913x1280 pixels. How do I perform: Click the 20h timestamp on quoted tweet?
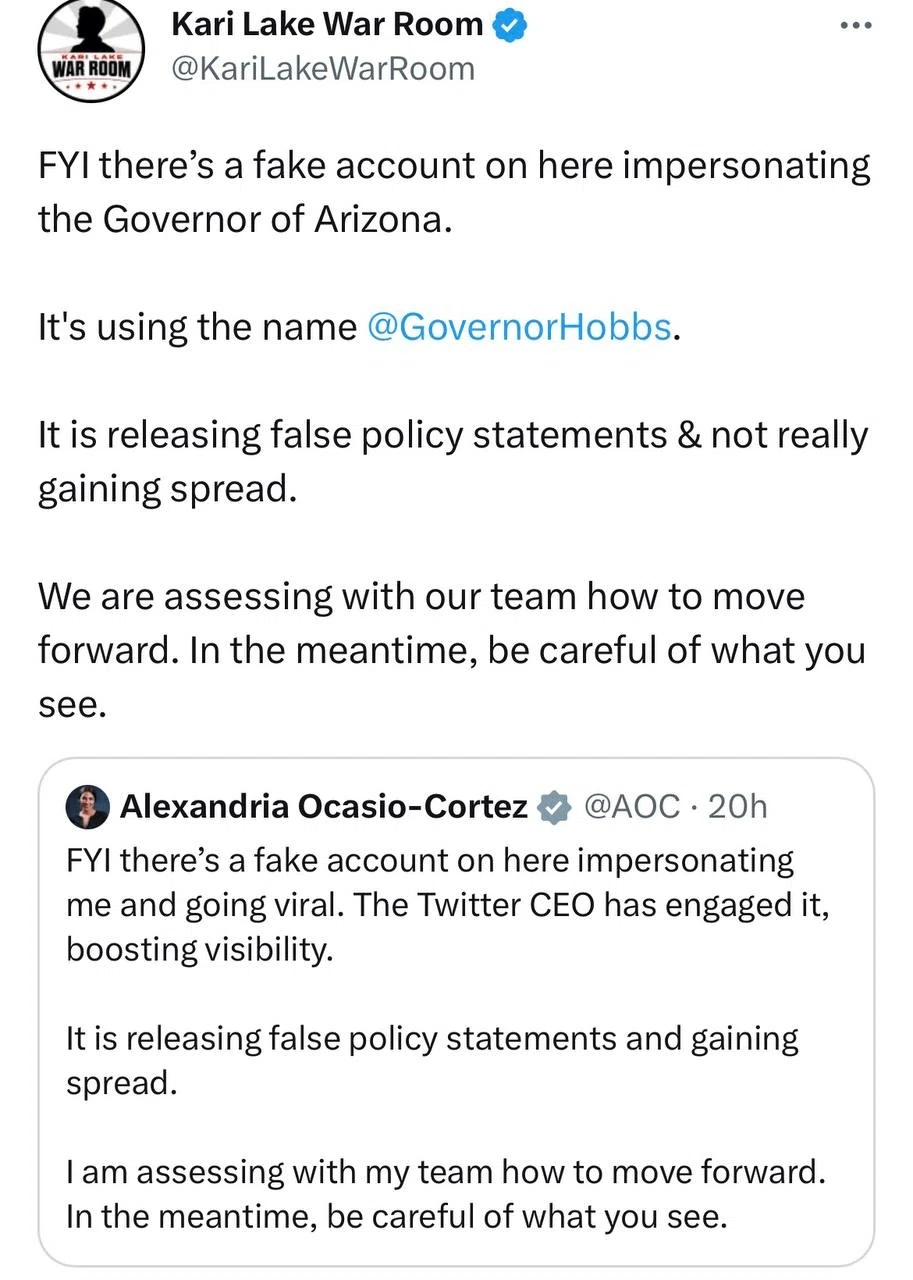[737, 806]
